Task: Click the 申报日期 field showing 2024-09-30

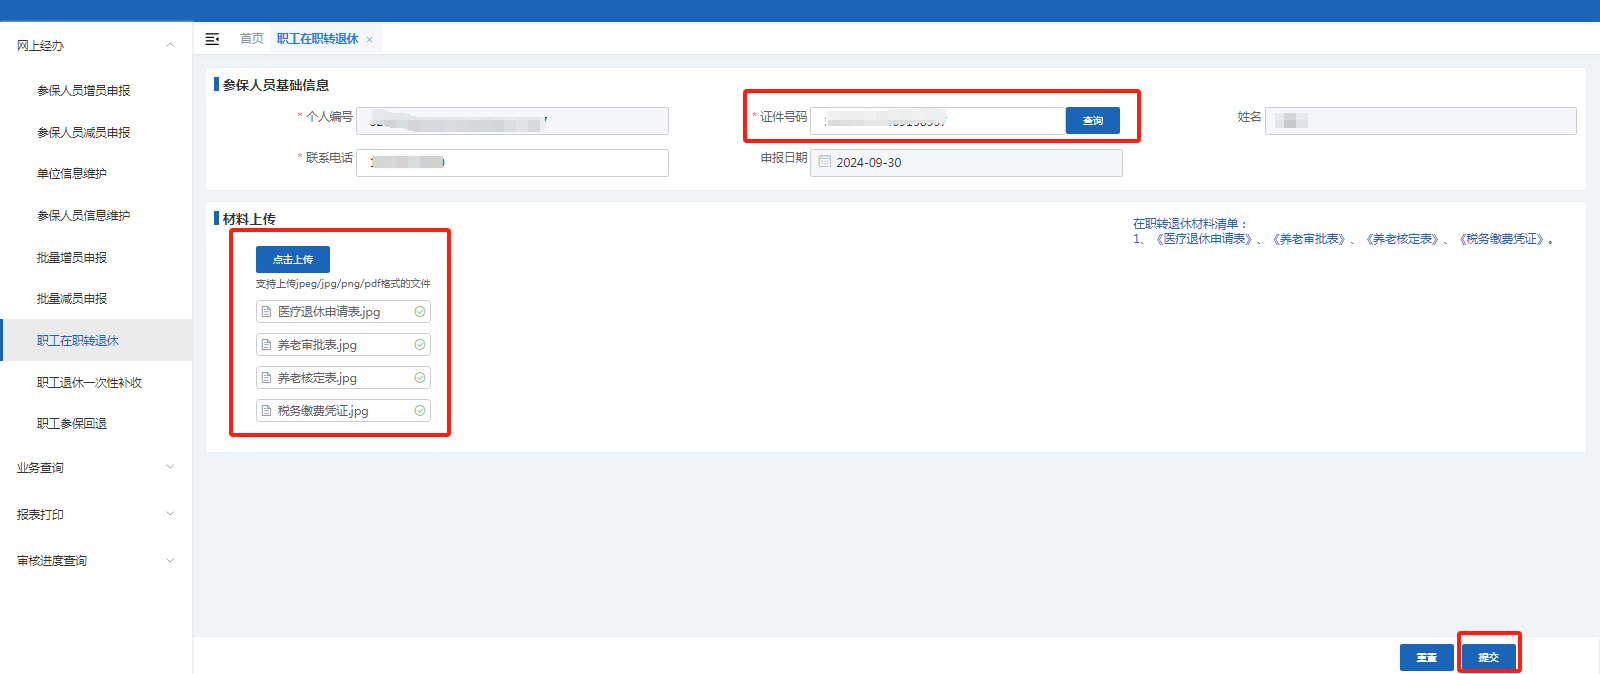Action: pyautogui.click(x=966, y=163)
